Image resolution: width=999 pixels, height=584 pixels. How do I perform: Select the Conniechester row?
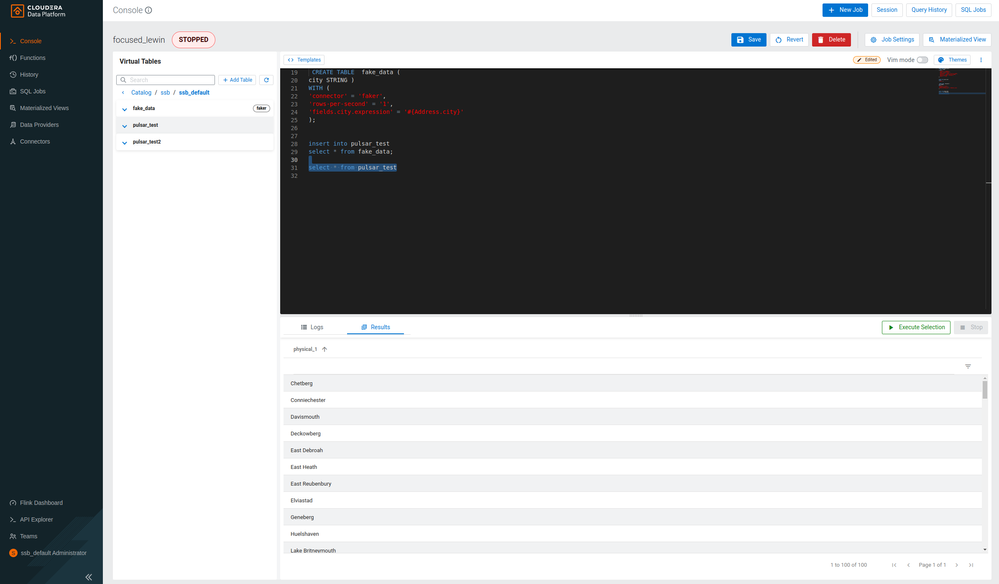(x=632, y=400)
